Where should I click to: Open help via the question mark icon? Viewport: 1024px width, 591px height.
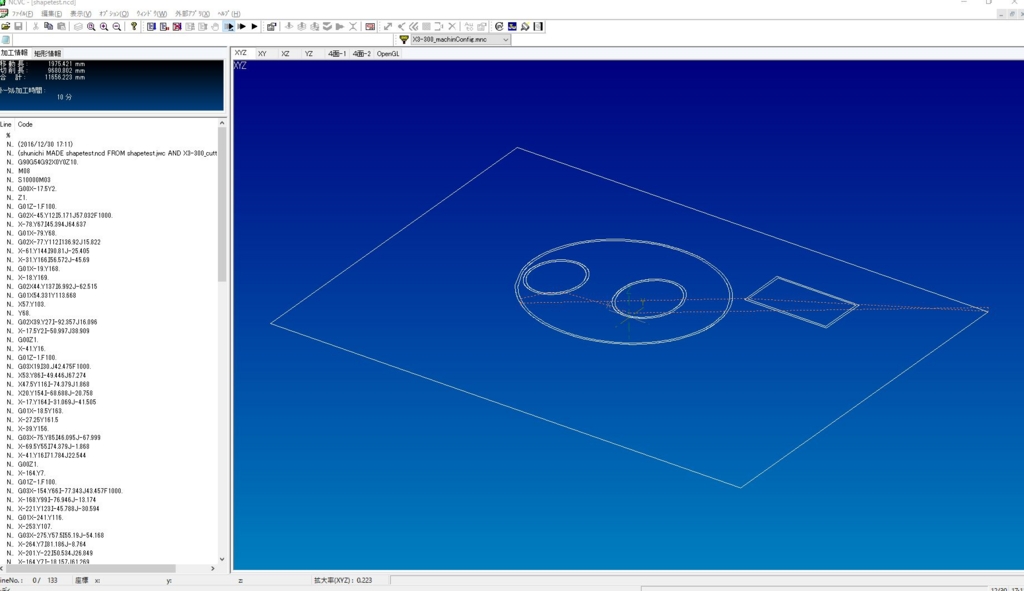tap(134, 26)
